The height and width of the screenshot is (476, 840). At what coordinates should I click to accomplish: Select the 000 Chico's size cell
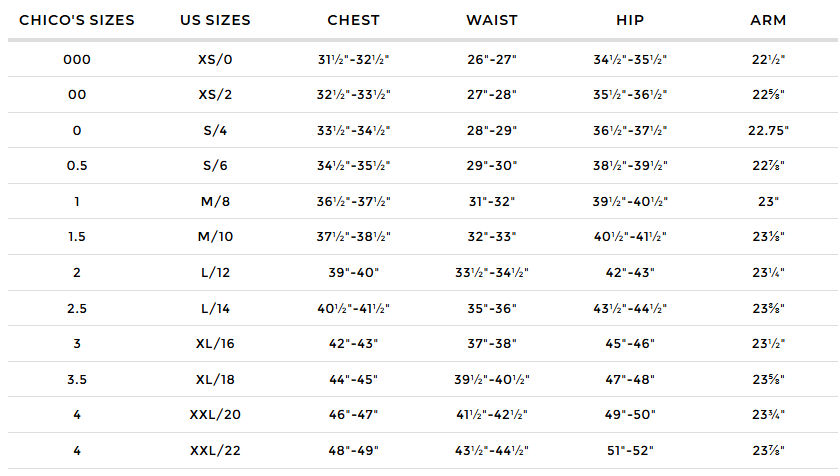pyautogui.click(x=77, y=59)
